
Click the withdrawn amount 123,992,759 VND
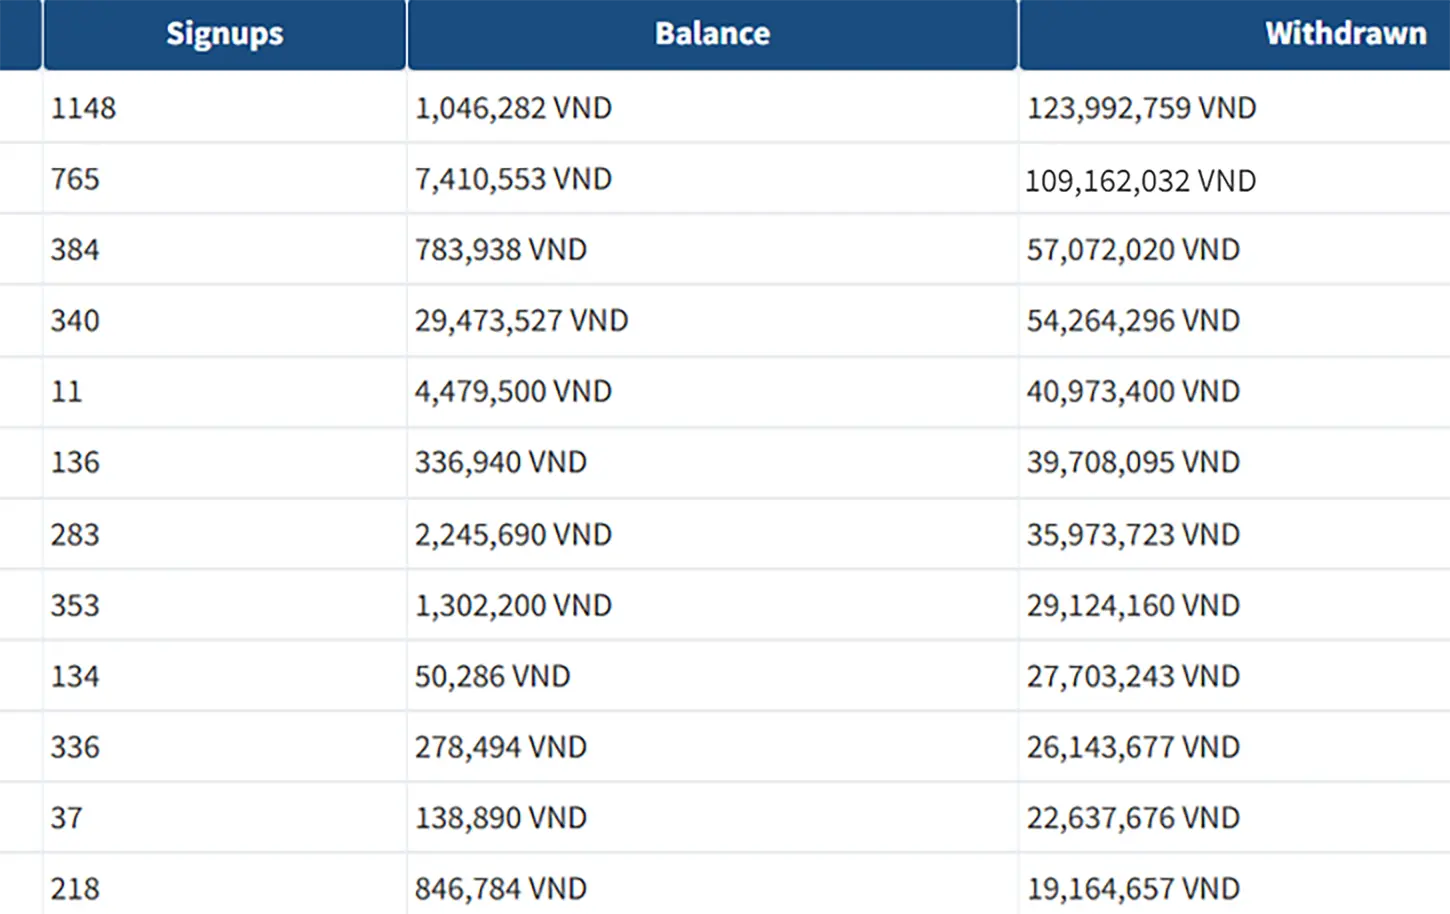pyautogui.click(x=1141, y=108)
